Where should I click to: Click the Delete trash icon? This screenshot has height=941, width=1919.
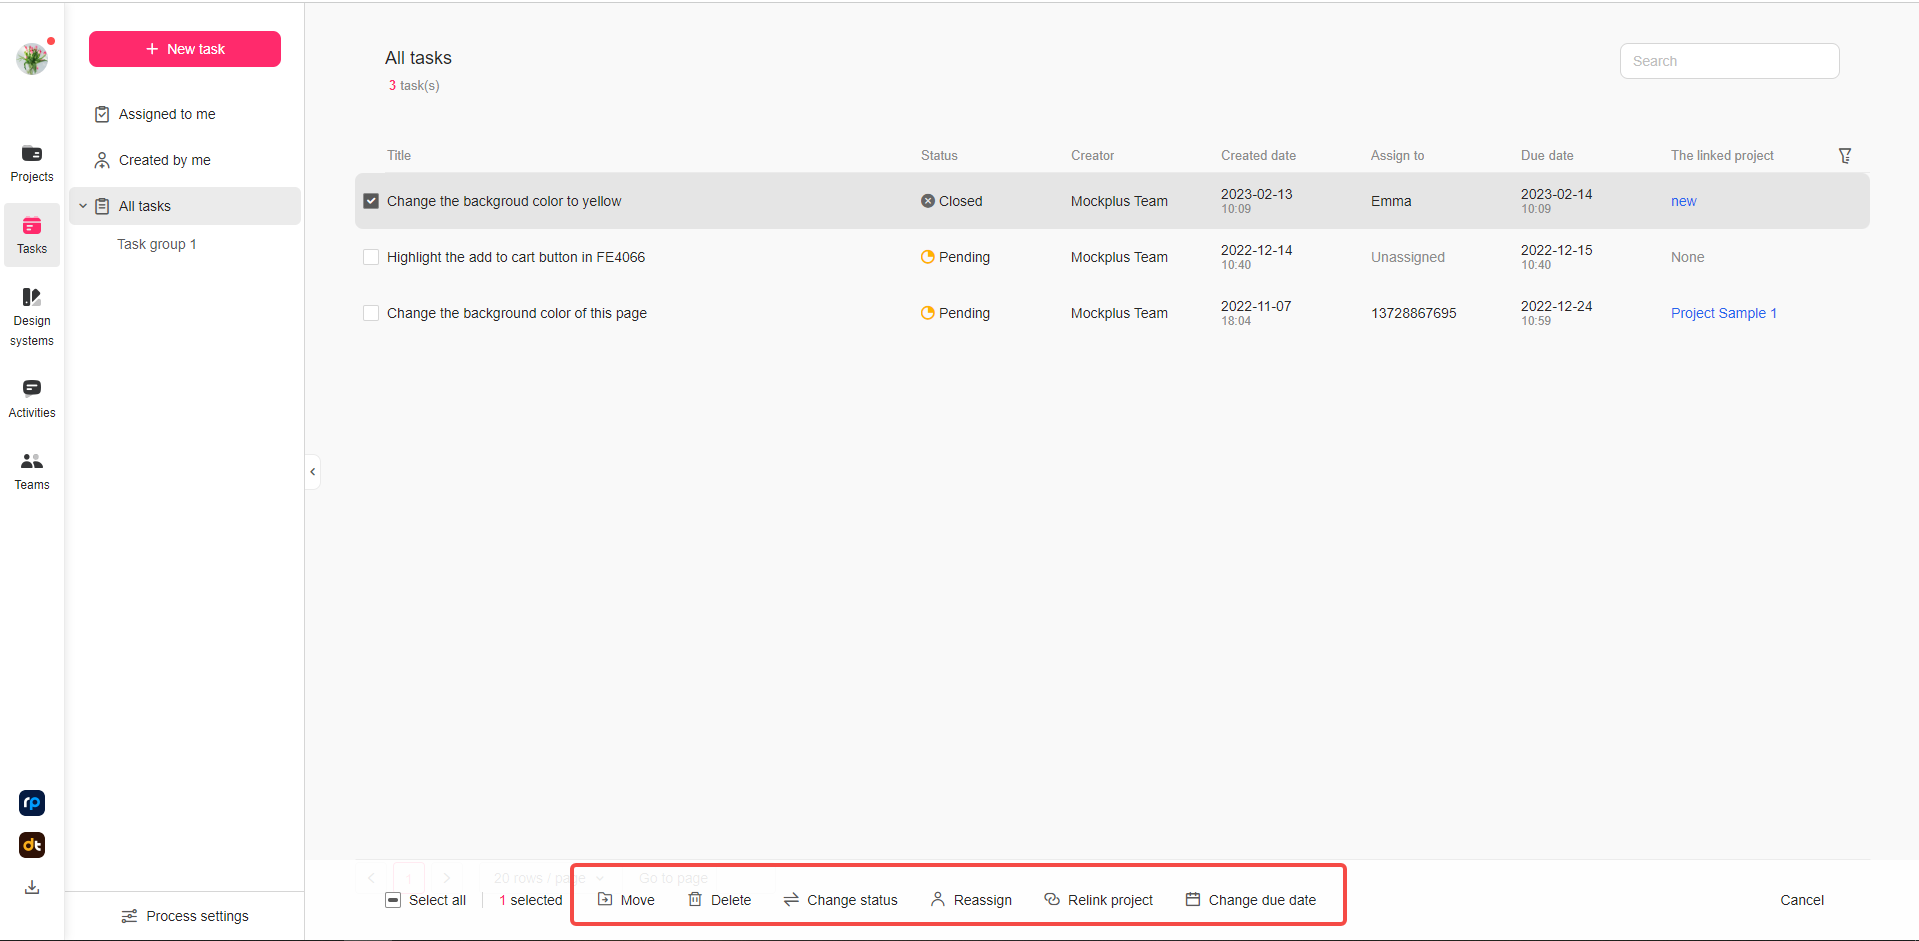pyautogui.click(x=695, y=899)
